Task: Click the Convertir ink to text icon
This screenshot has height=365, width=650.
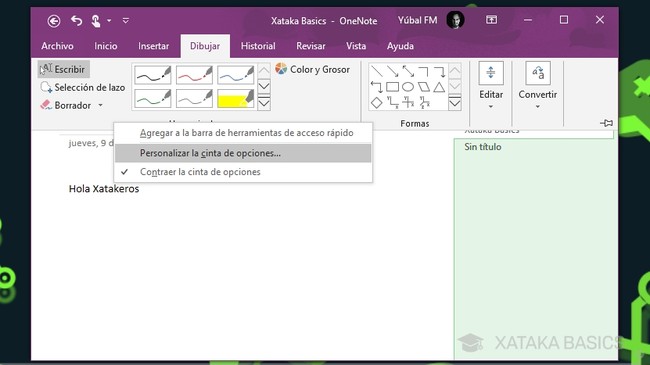Action: 538,73
